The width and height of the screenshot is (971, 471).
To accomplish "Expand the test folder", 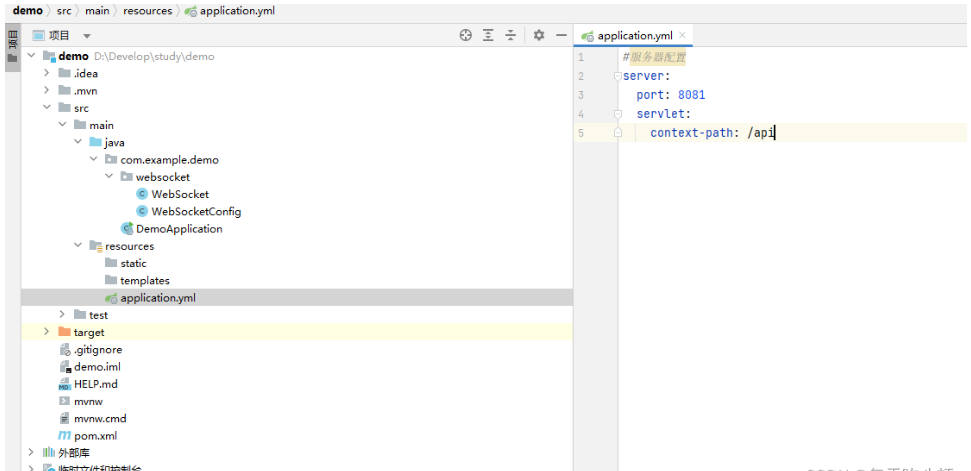I will point(62,315).
